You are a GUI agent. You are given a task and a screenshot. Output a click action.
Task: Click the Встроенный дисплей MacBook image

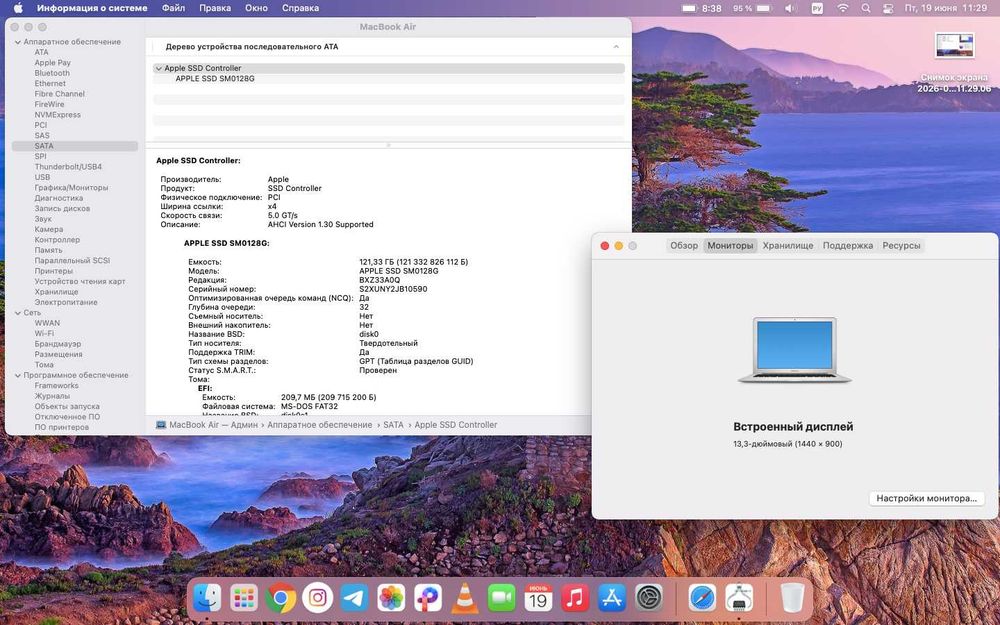click(794, 350)
